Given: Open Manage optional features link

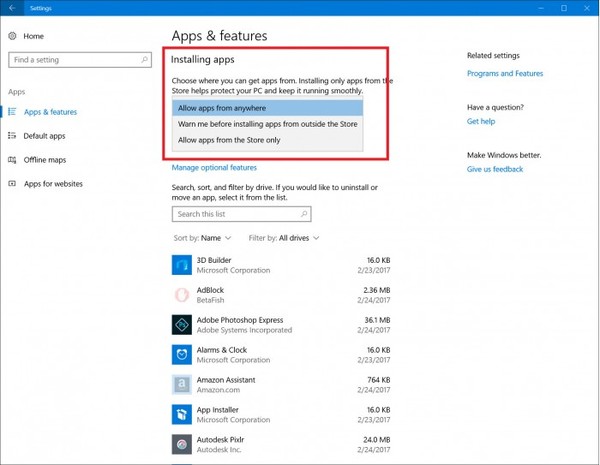Looking at the screenshot, I should pos(214,168).
